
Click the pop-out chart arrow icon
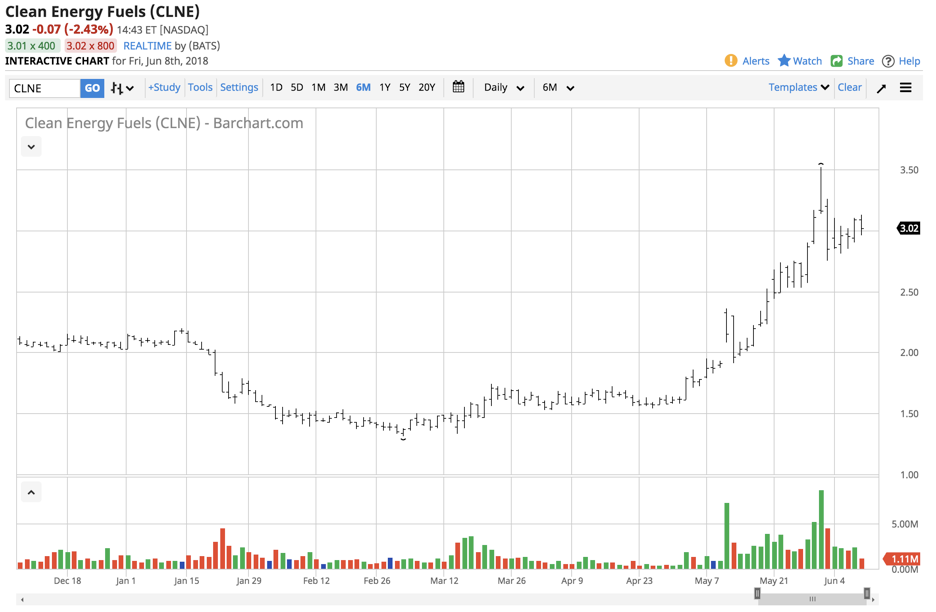881,88
